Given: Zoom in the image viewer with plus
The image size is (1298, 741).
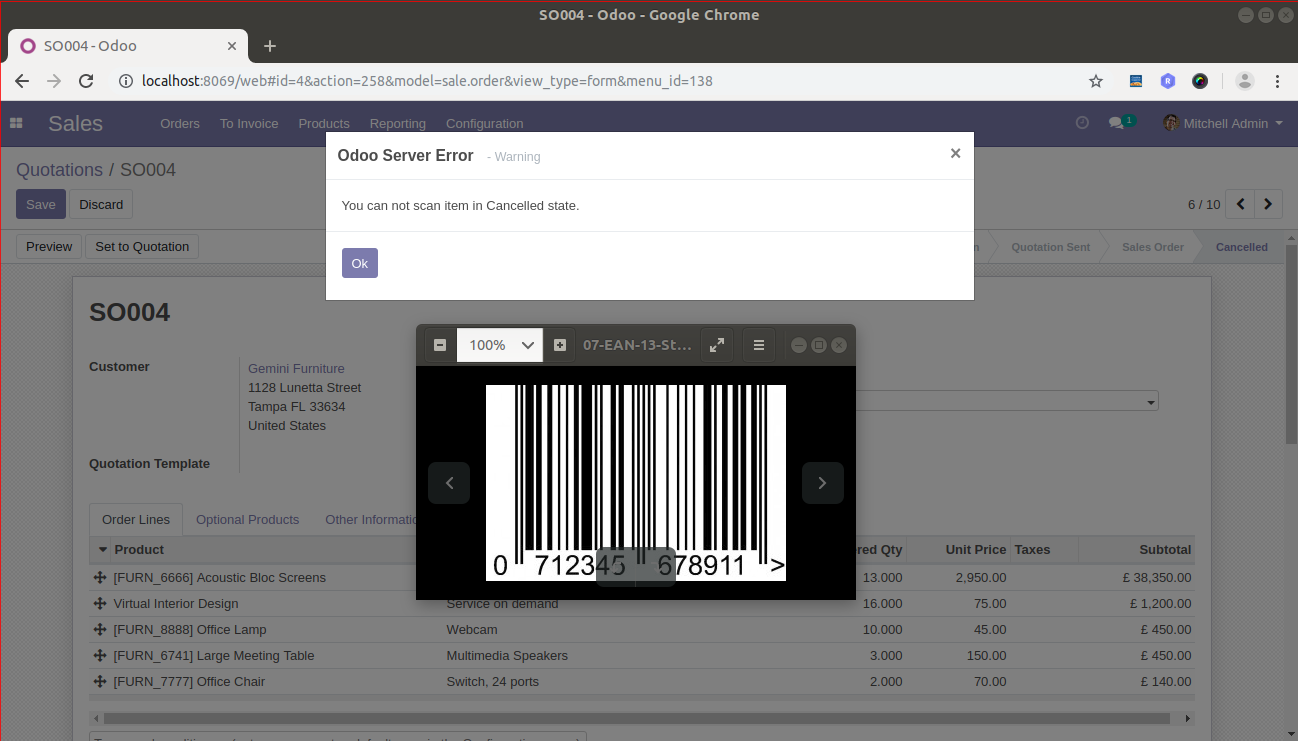Looking at the screenshot, I should coord(560,345).
